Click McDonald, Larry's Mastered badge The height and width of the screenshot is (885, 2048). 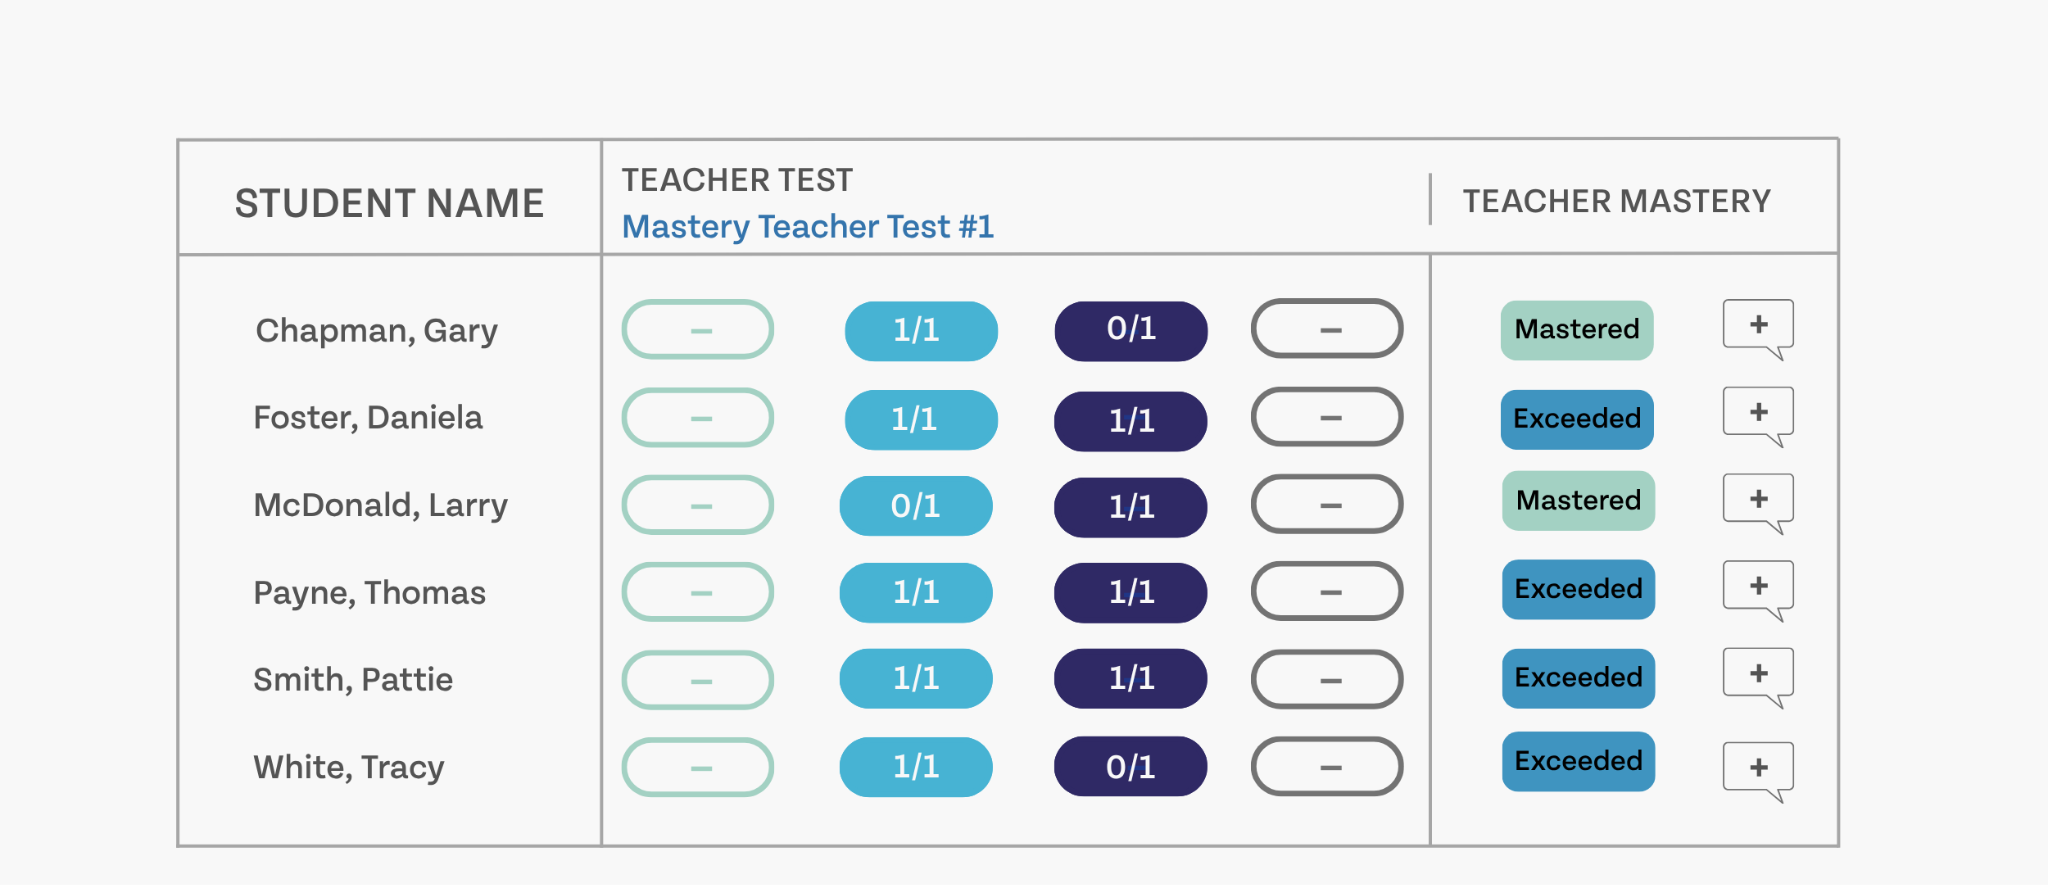[1578, 501]
